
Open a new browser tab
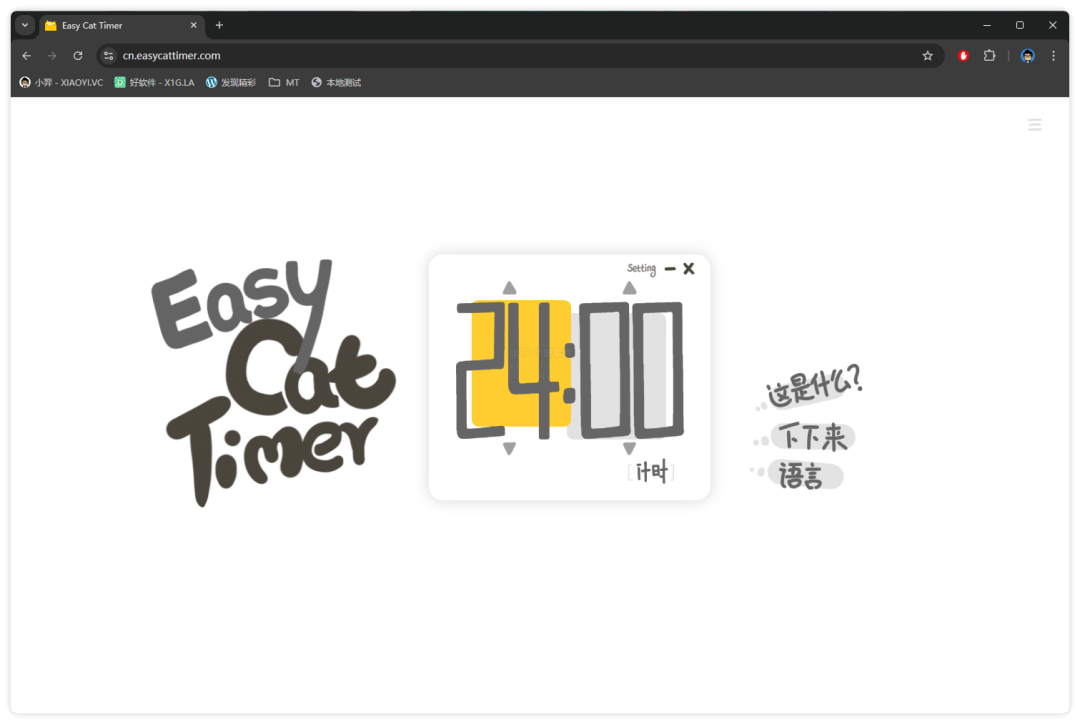click(219, 25)
